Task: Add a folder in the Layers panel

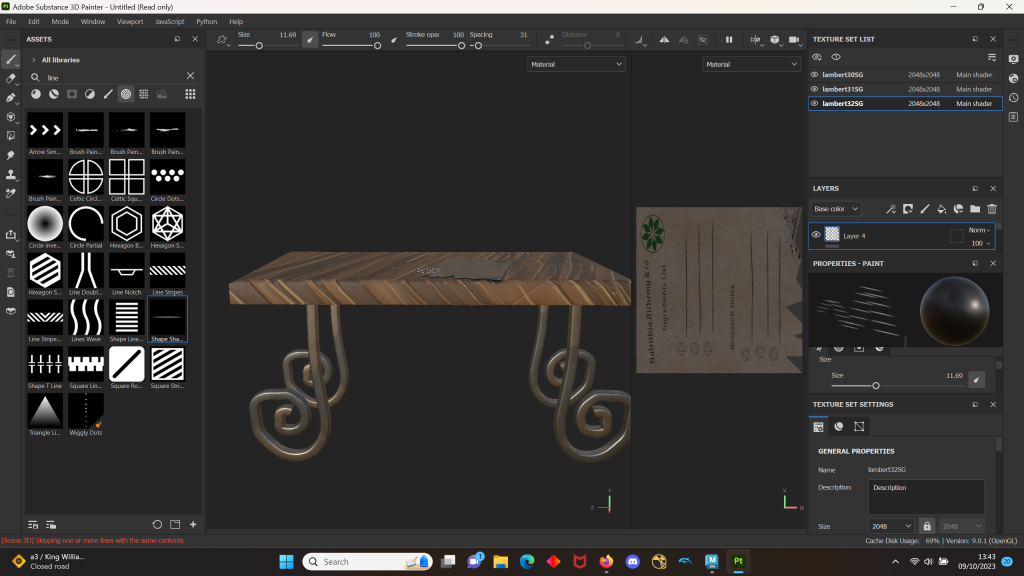Action: [975, 209]
